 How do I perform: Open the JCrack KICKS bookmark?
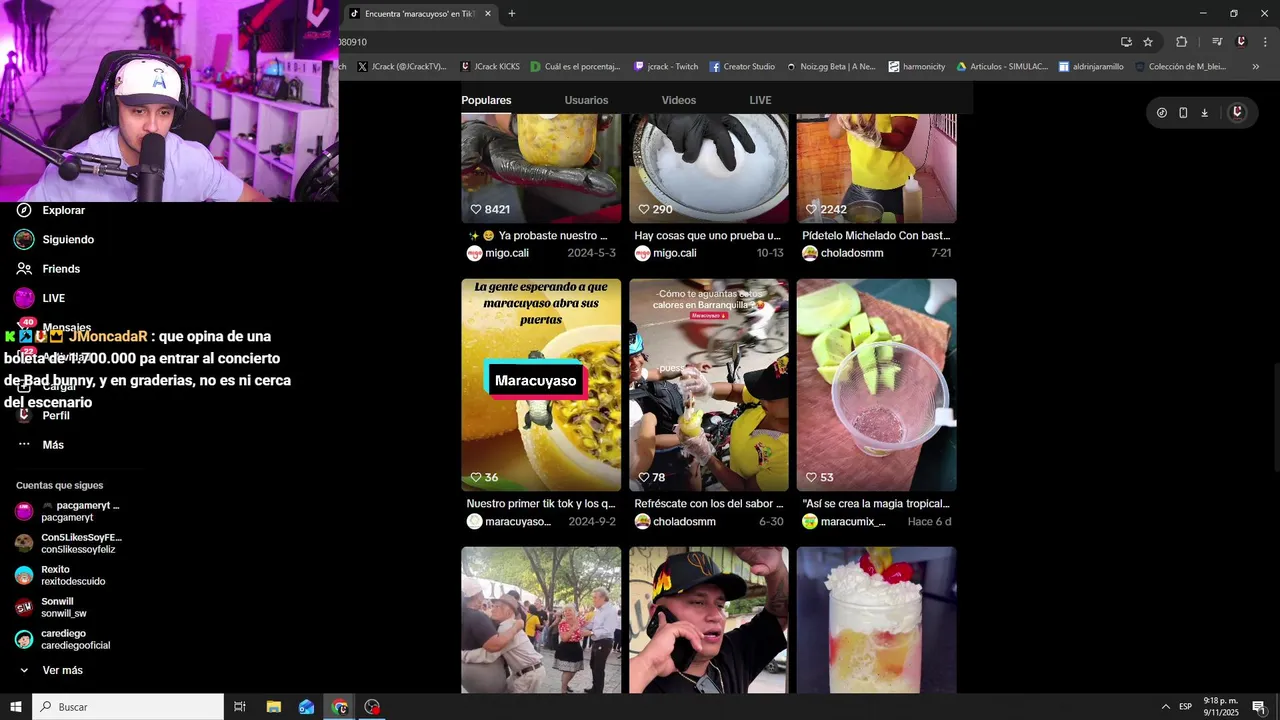pos(490,67)
